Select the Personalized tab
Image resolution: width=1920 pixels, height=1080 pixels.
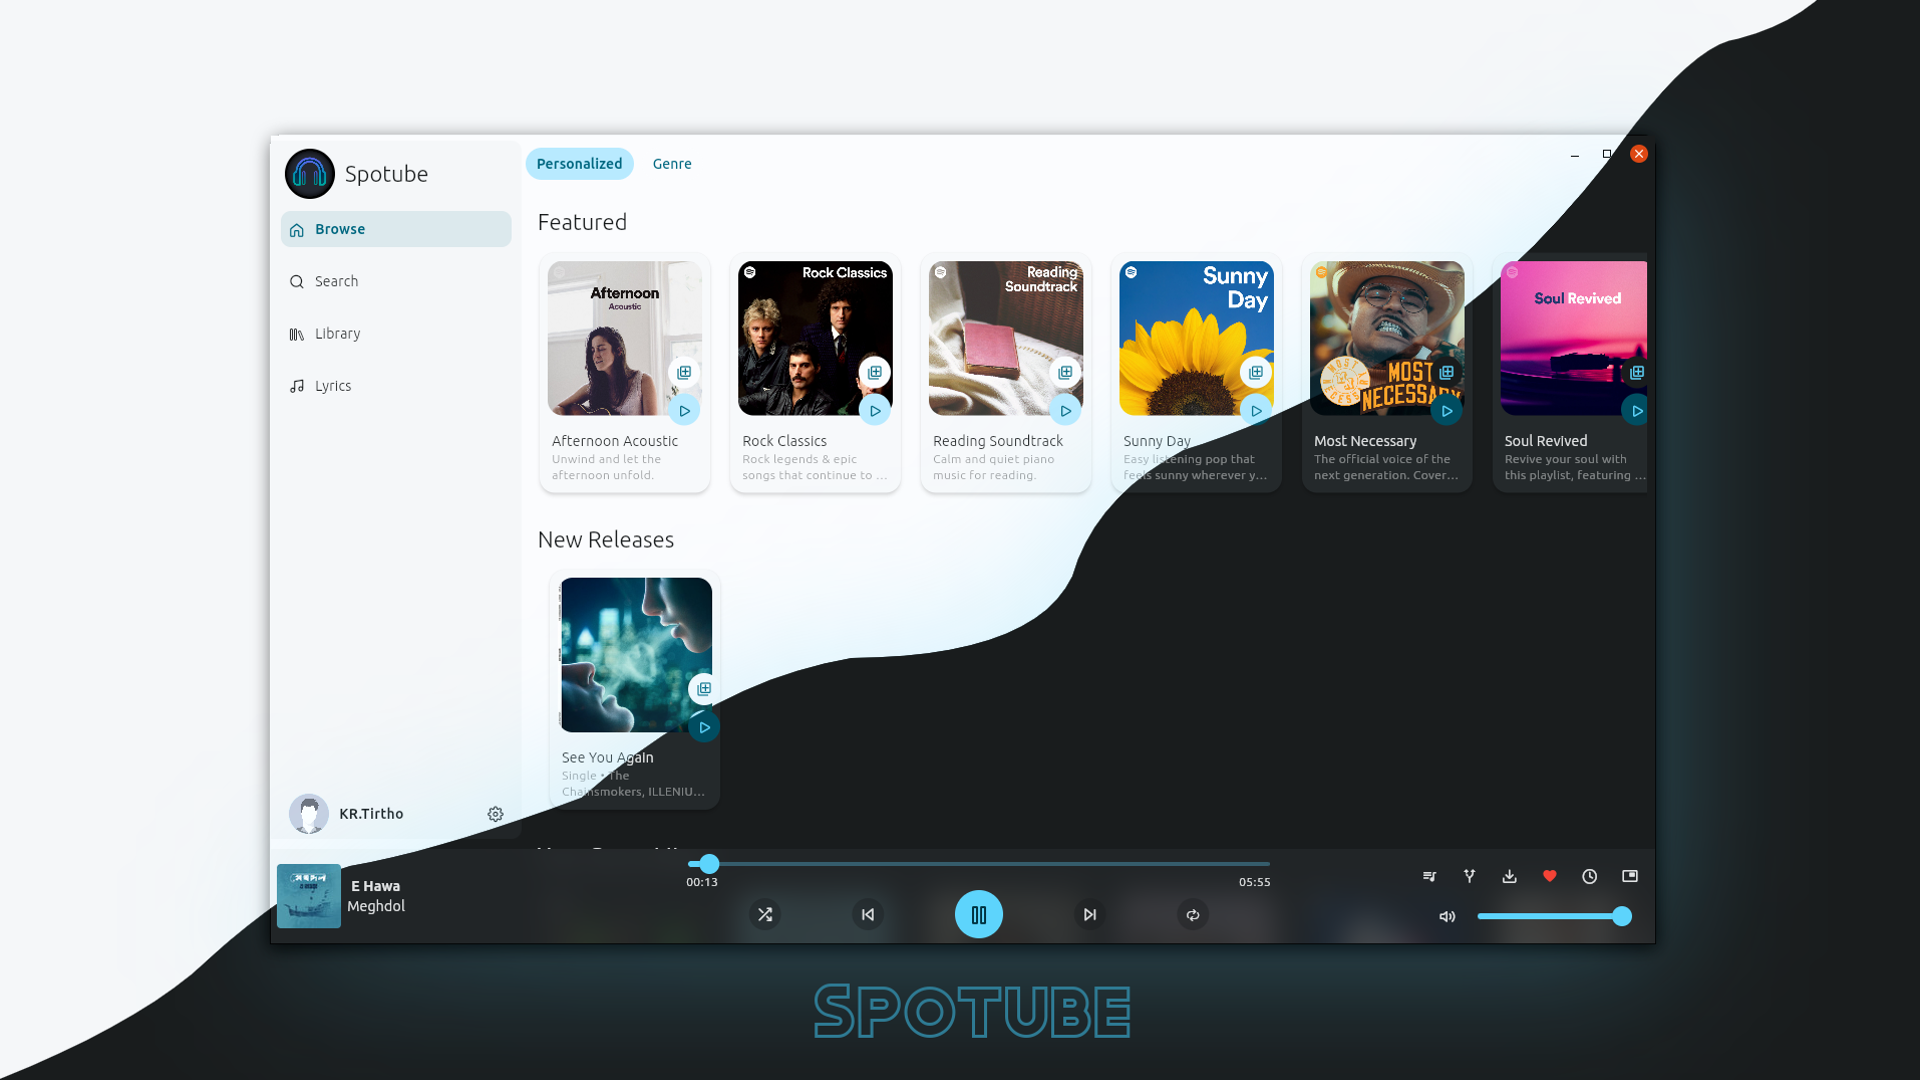579,162
